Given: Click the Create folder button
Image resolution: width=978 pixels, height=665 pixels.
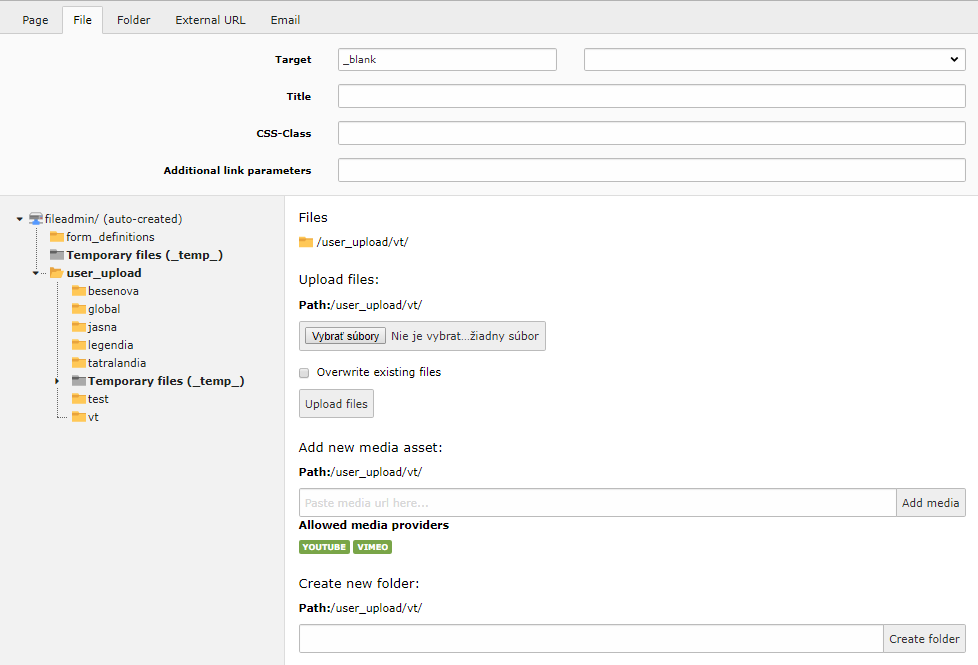Looking at the screenshot, I should click(924, 639).
